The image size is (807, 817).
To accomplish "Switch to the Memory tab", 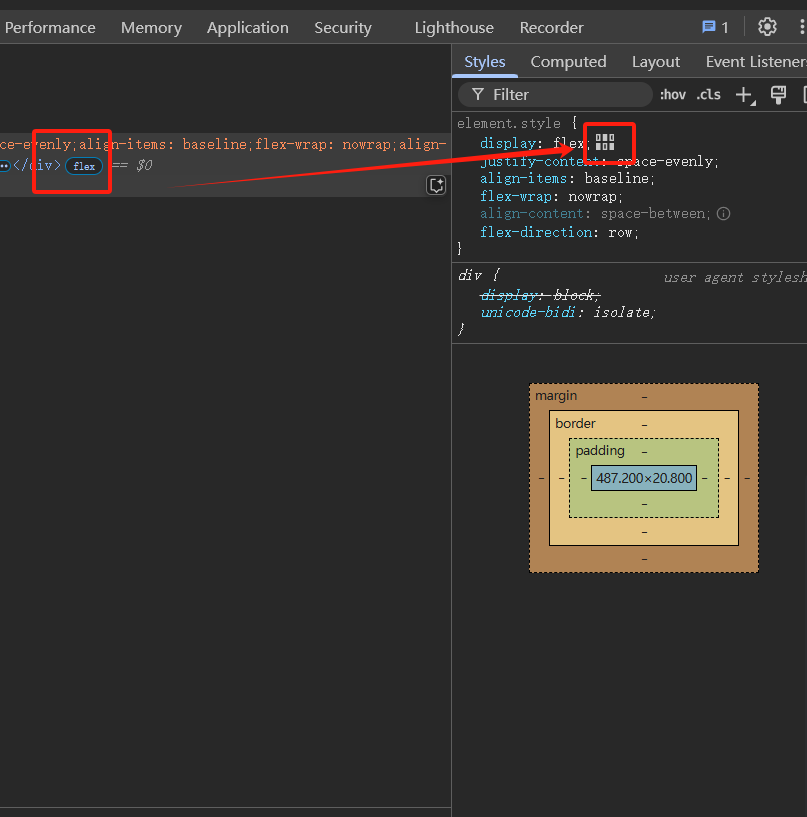I will (151, 28).
